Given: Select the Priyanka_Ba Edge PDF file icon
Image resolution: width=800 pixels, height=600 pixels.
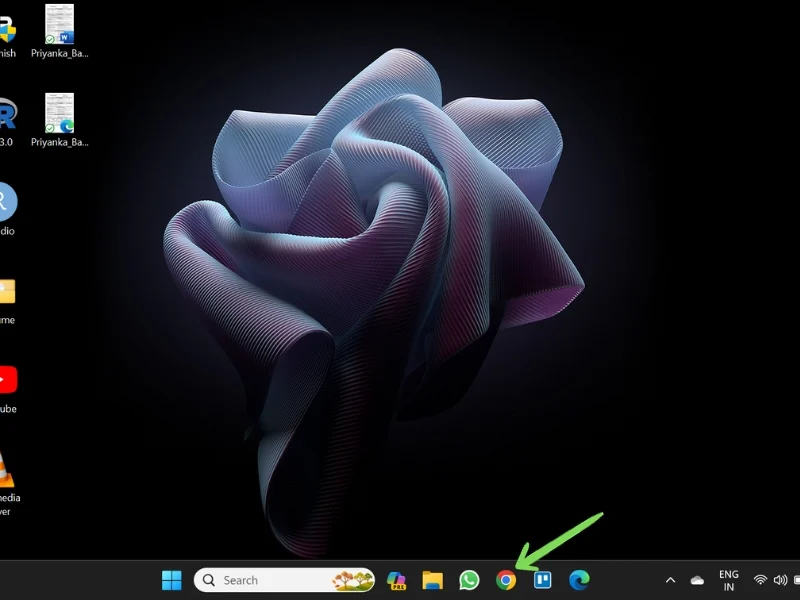Looking at the screenshot, I should coord(59,113).
